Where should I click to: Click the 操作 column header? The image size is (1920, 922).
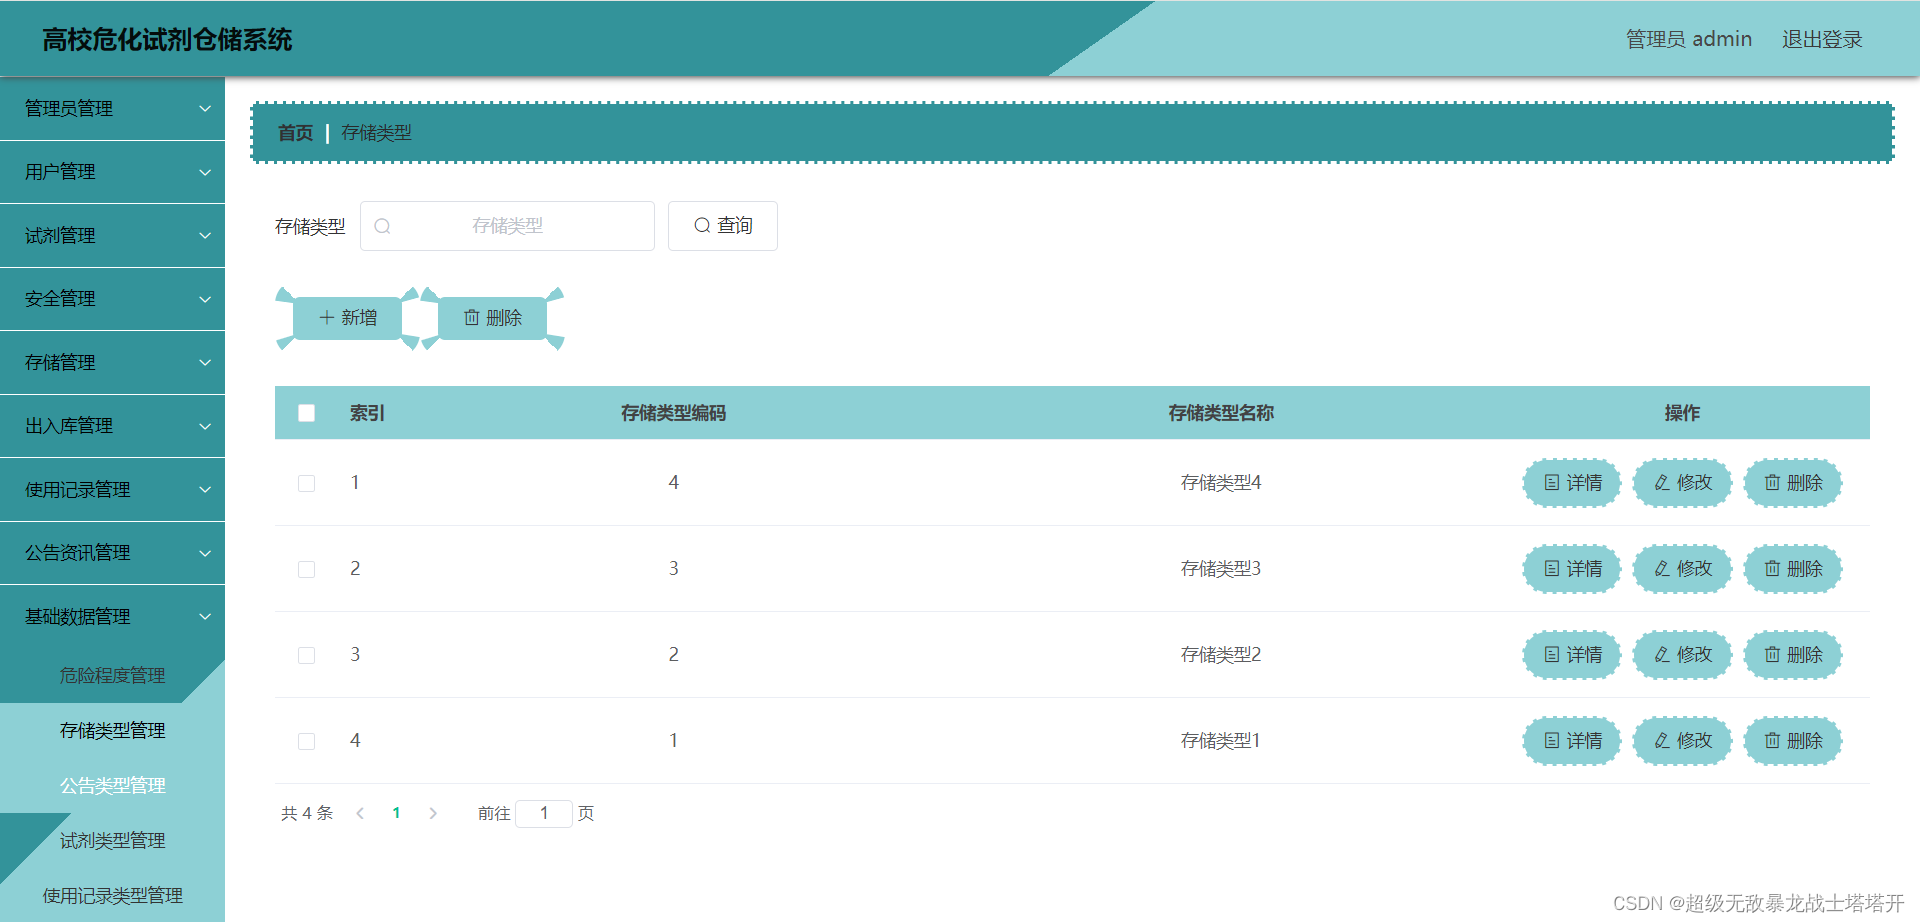(x=1682, y=413)
